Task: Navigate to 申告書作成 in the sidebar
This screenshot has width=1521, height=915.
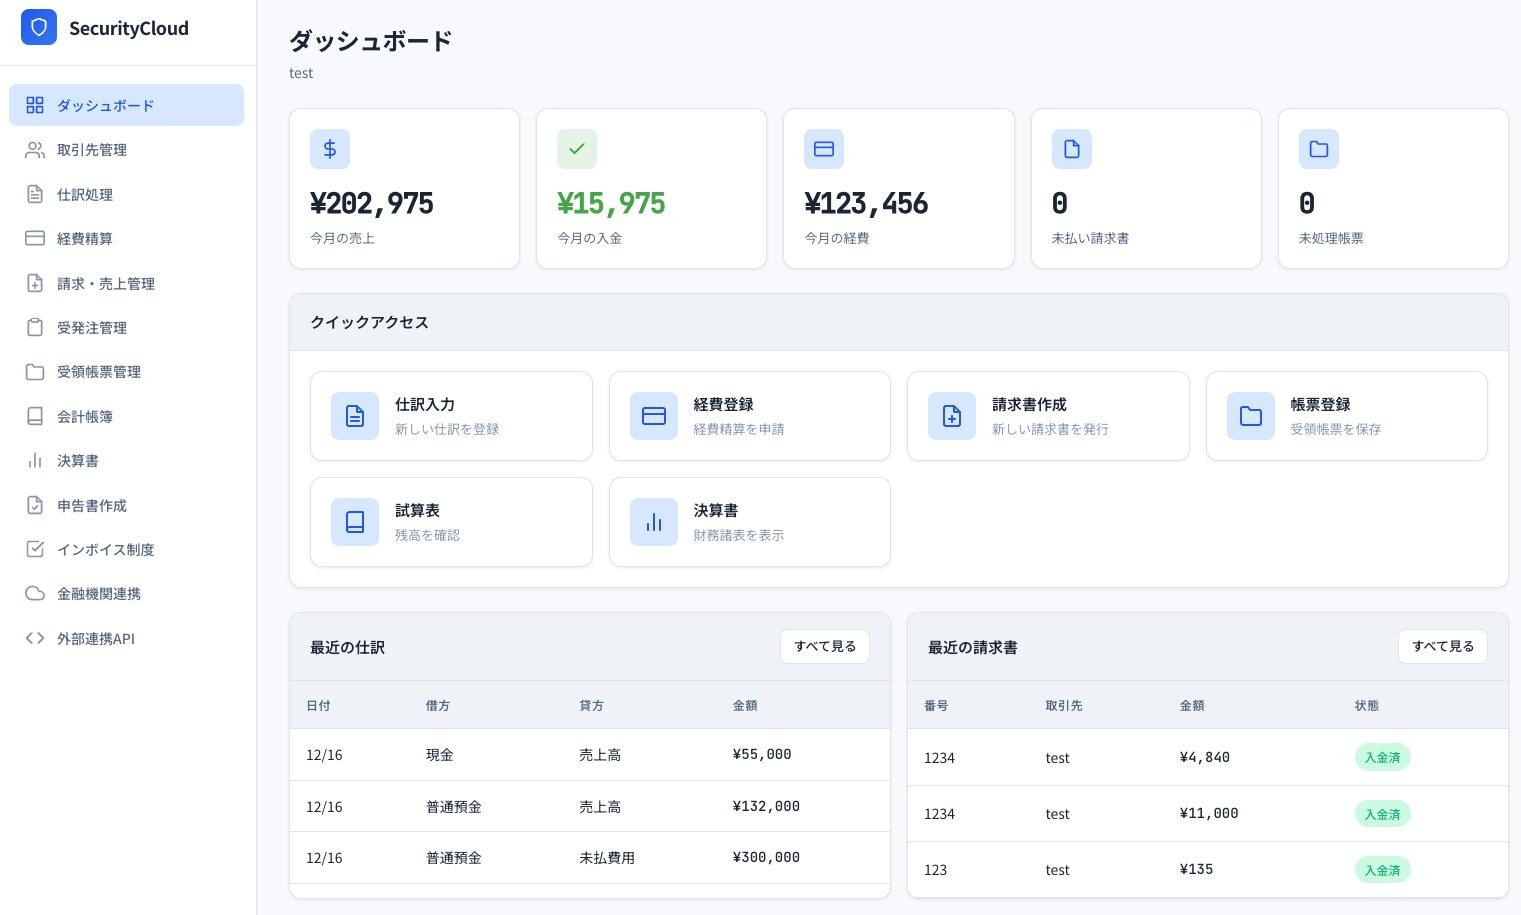Action: (92, 505)
